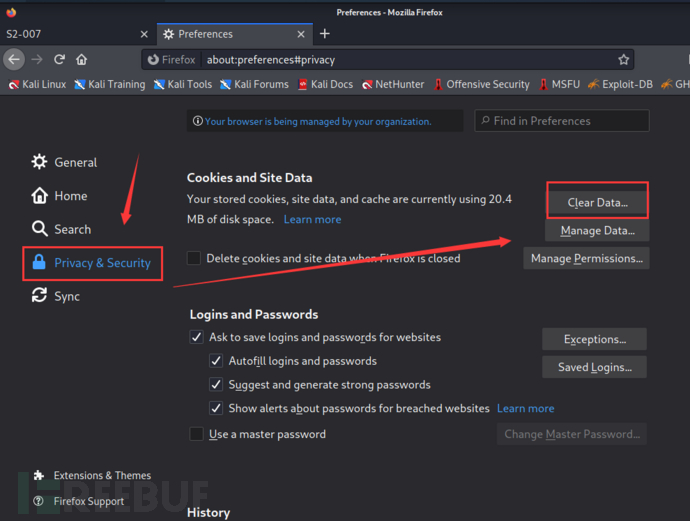The width and height of the screenshot is (690, 521).
Task: Follow the Learn more link for cookies
Action: coord(312,219)
